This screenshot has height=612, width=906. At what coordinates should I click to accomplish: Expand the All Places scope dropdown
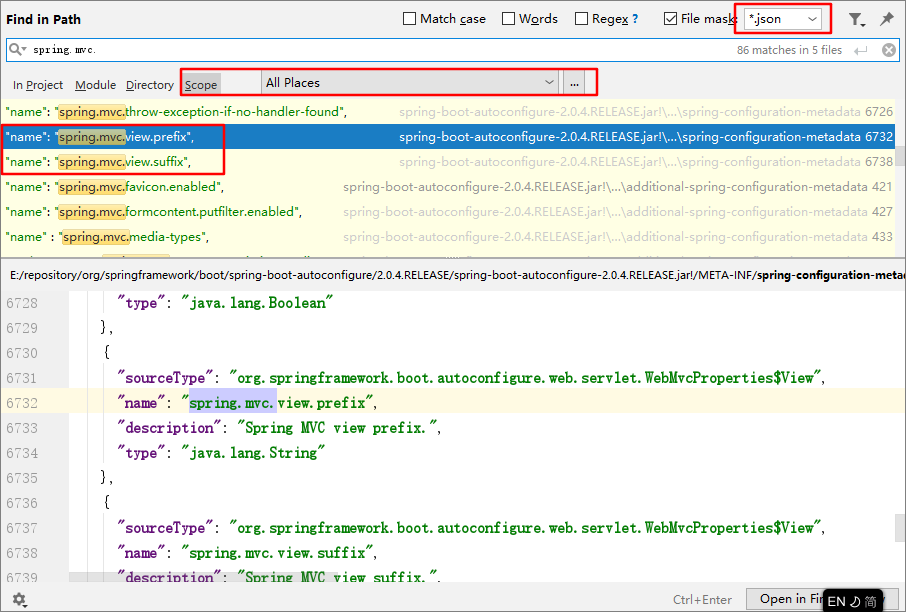[549, 82]
